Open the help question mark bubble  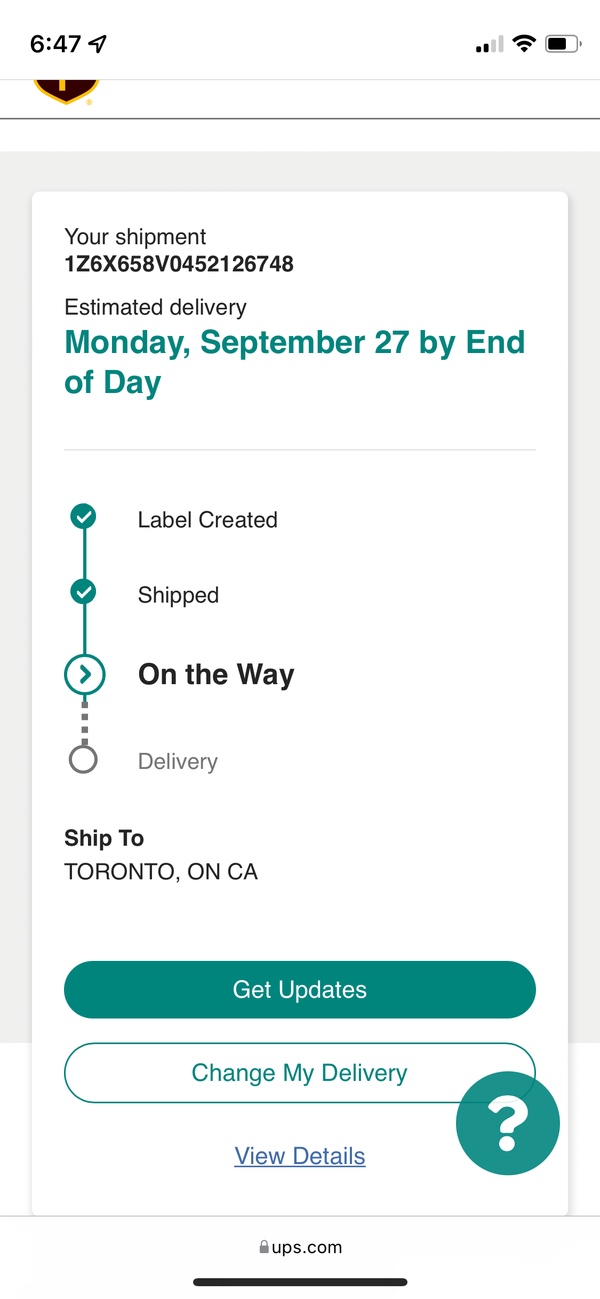click(508, 1124)
